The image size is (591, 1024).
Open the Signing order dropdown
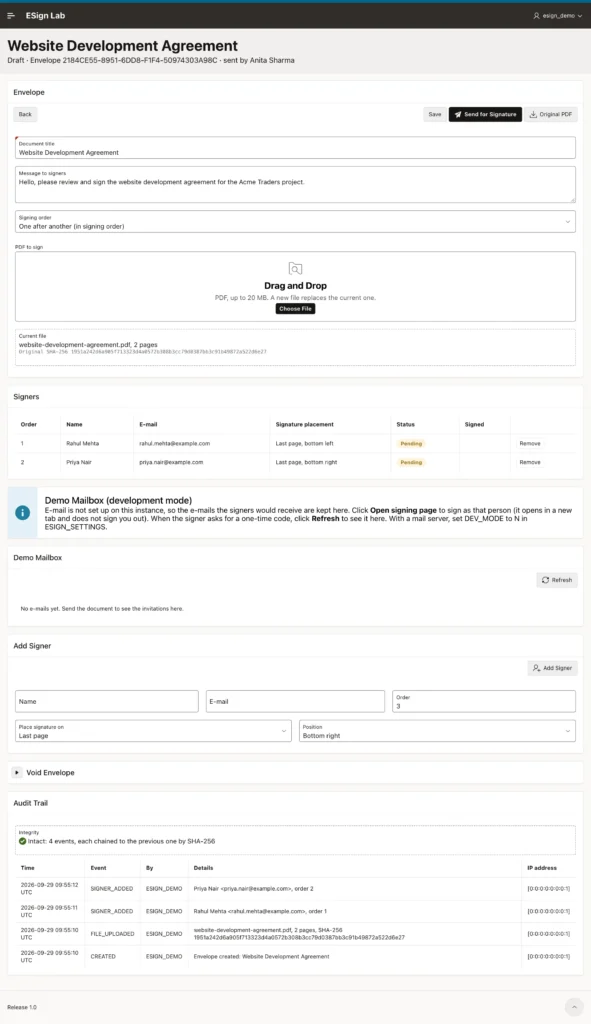coord(295,221)
